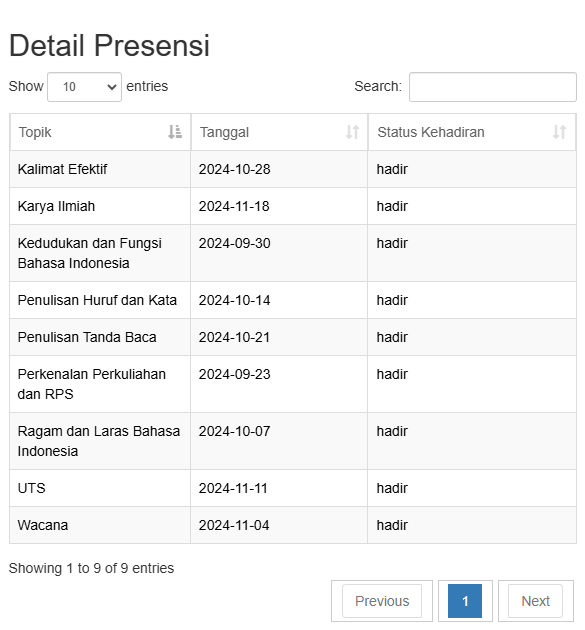Click Status Kehadiran sort arrows icon
The height and width of the screenshot is (630, 585).
click(x=559, y=132)
